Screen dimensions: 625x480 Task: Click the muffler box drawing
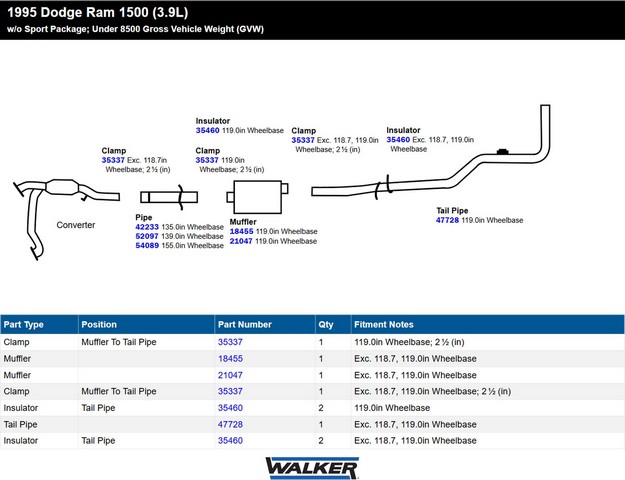pyautogui.click(x=257, y=197)
